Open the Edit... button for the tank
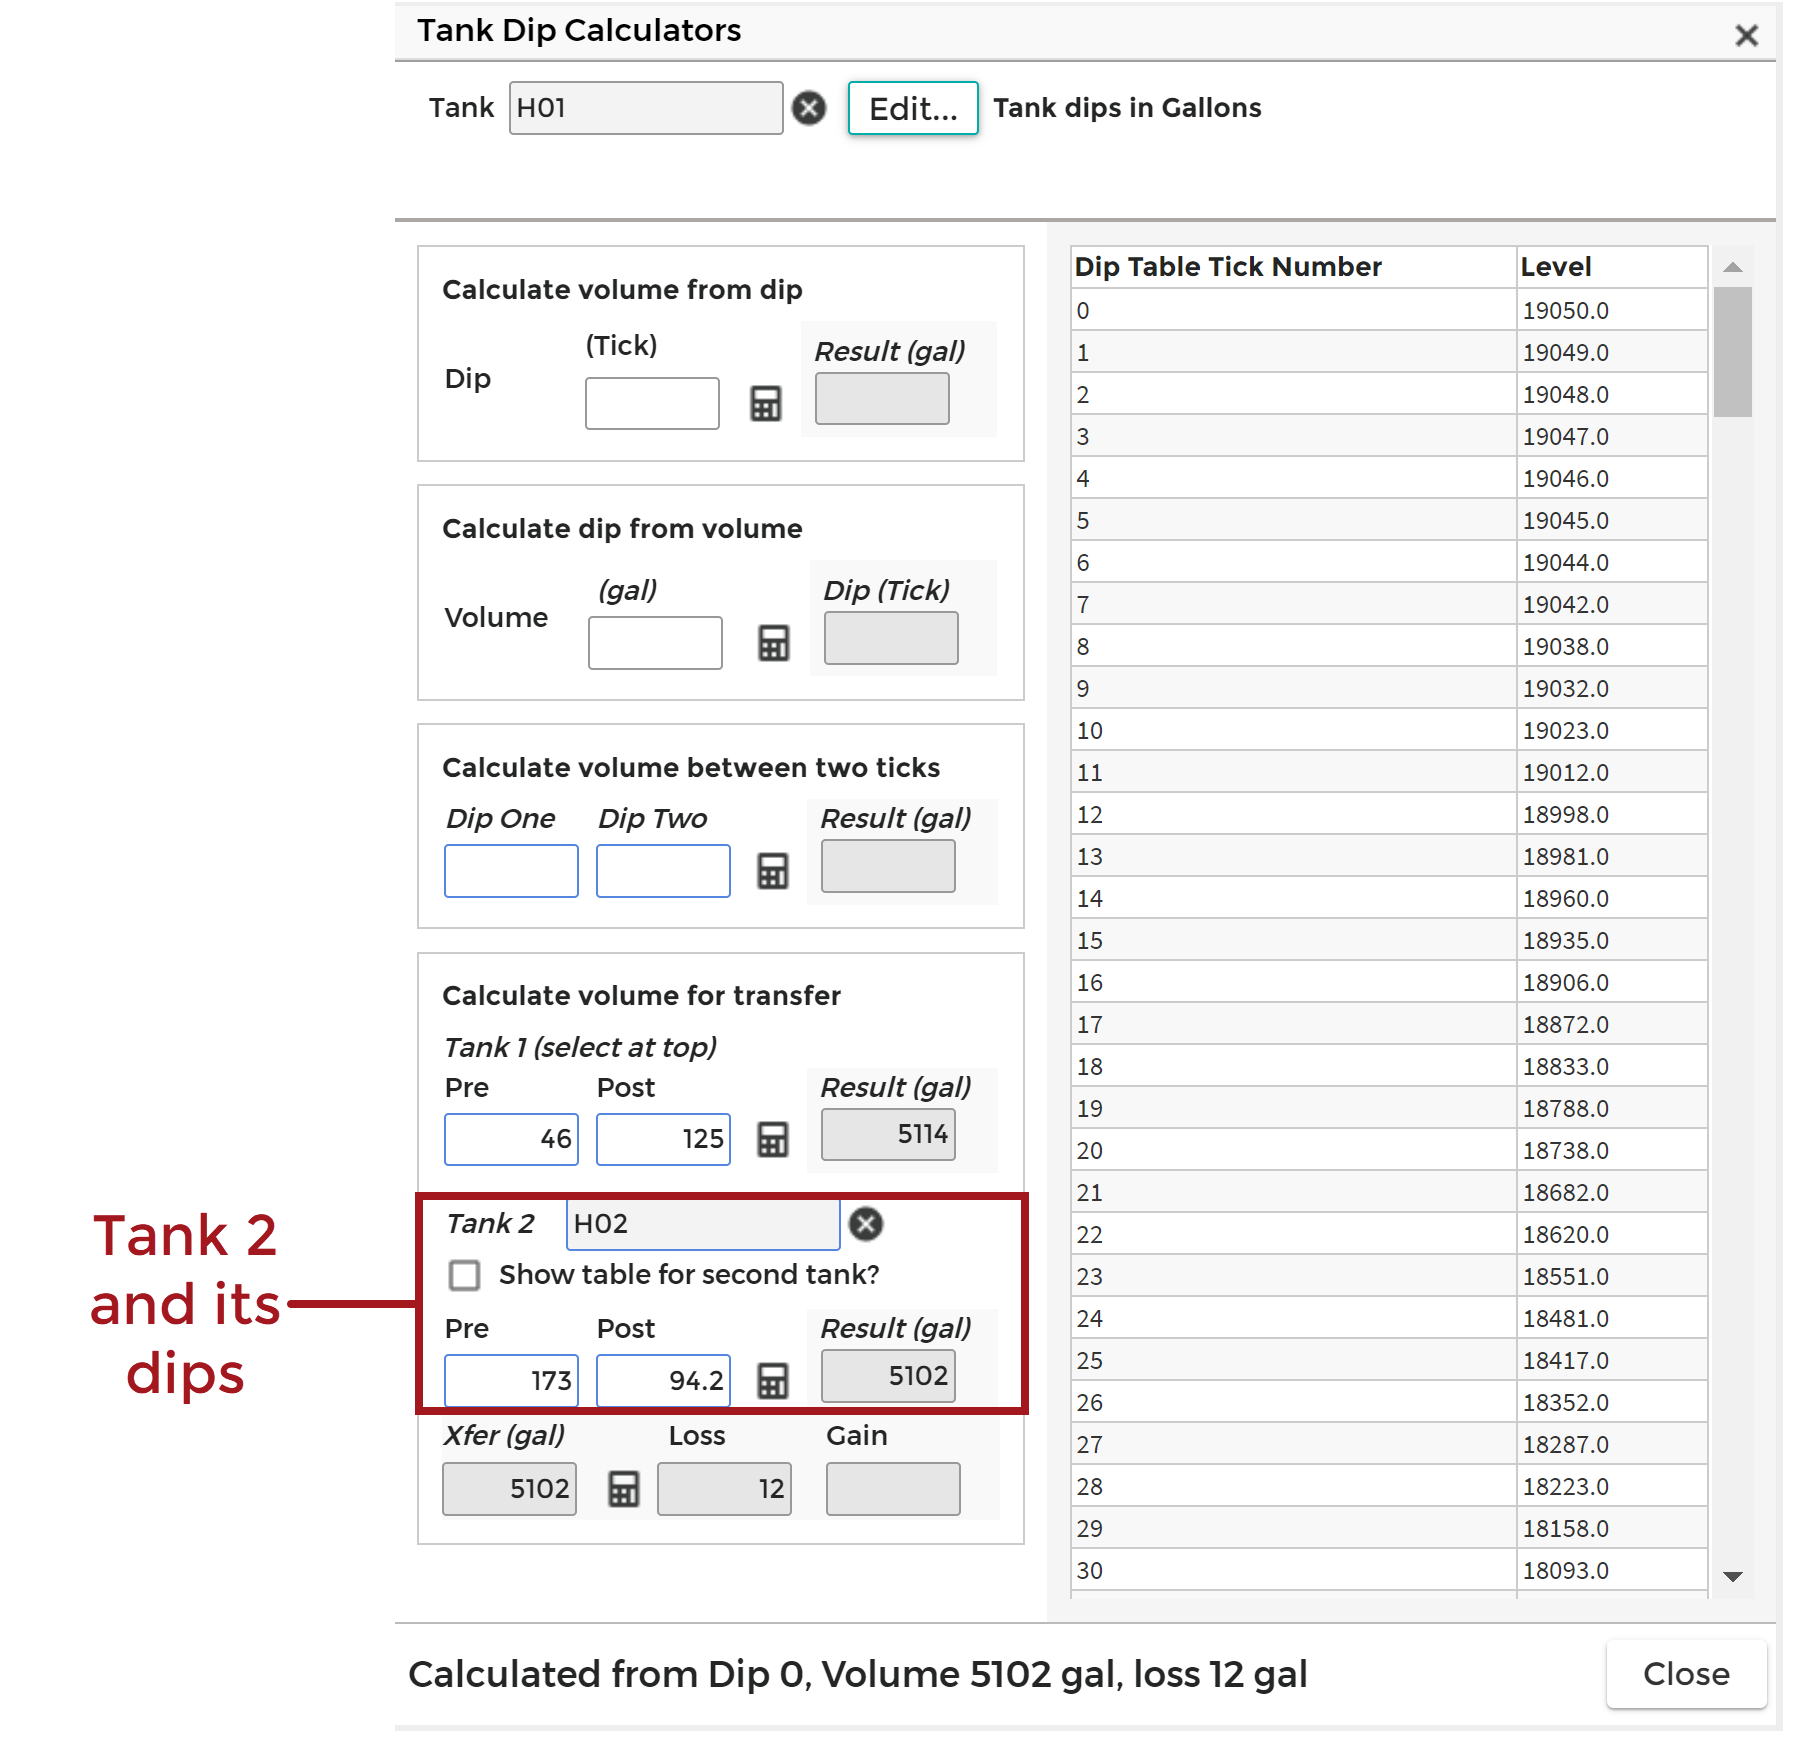 (913, 108)
